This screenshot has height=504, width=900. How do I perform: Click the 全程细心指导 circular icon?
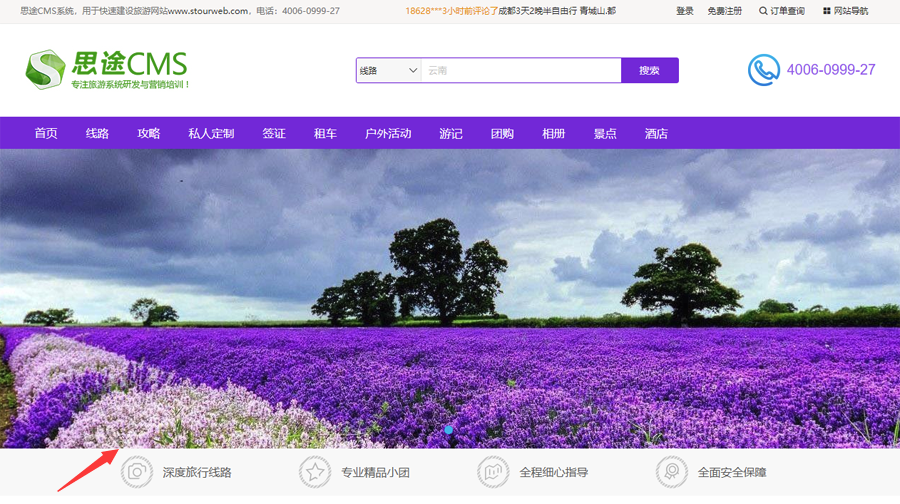[x=493, y=472]
